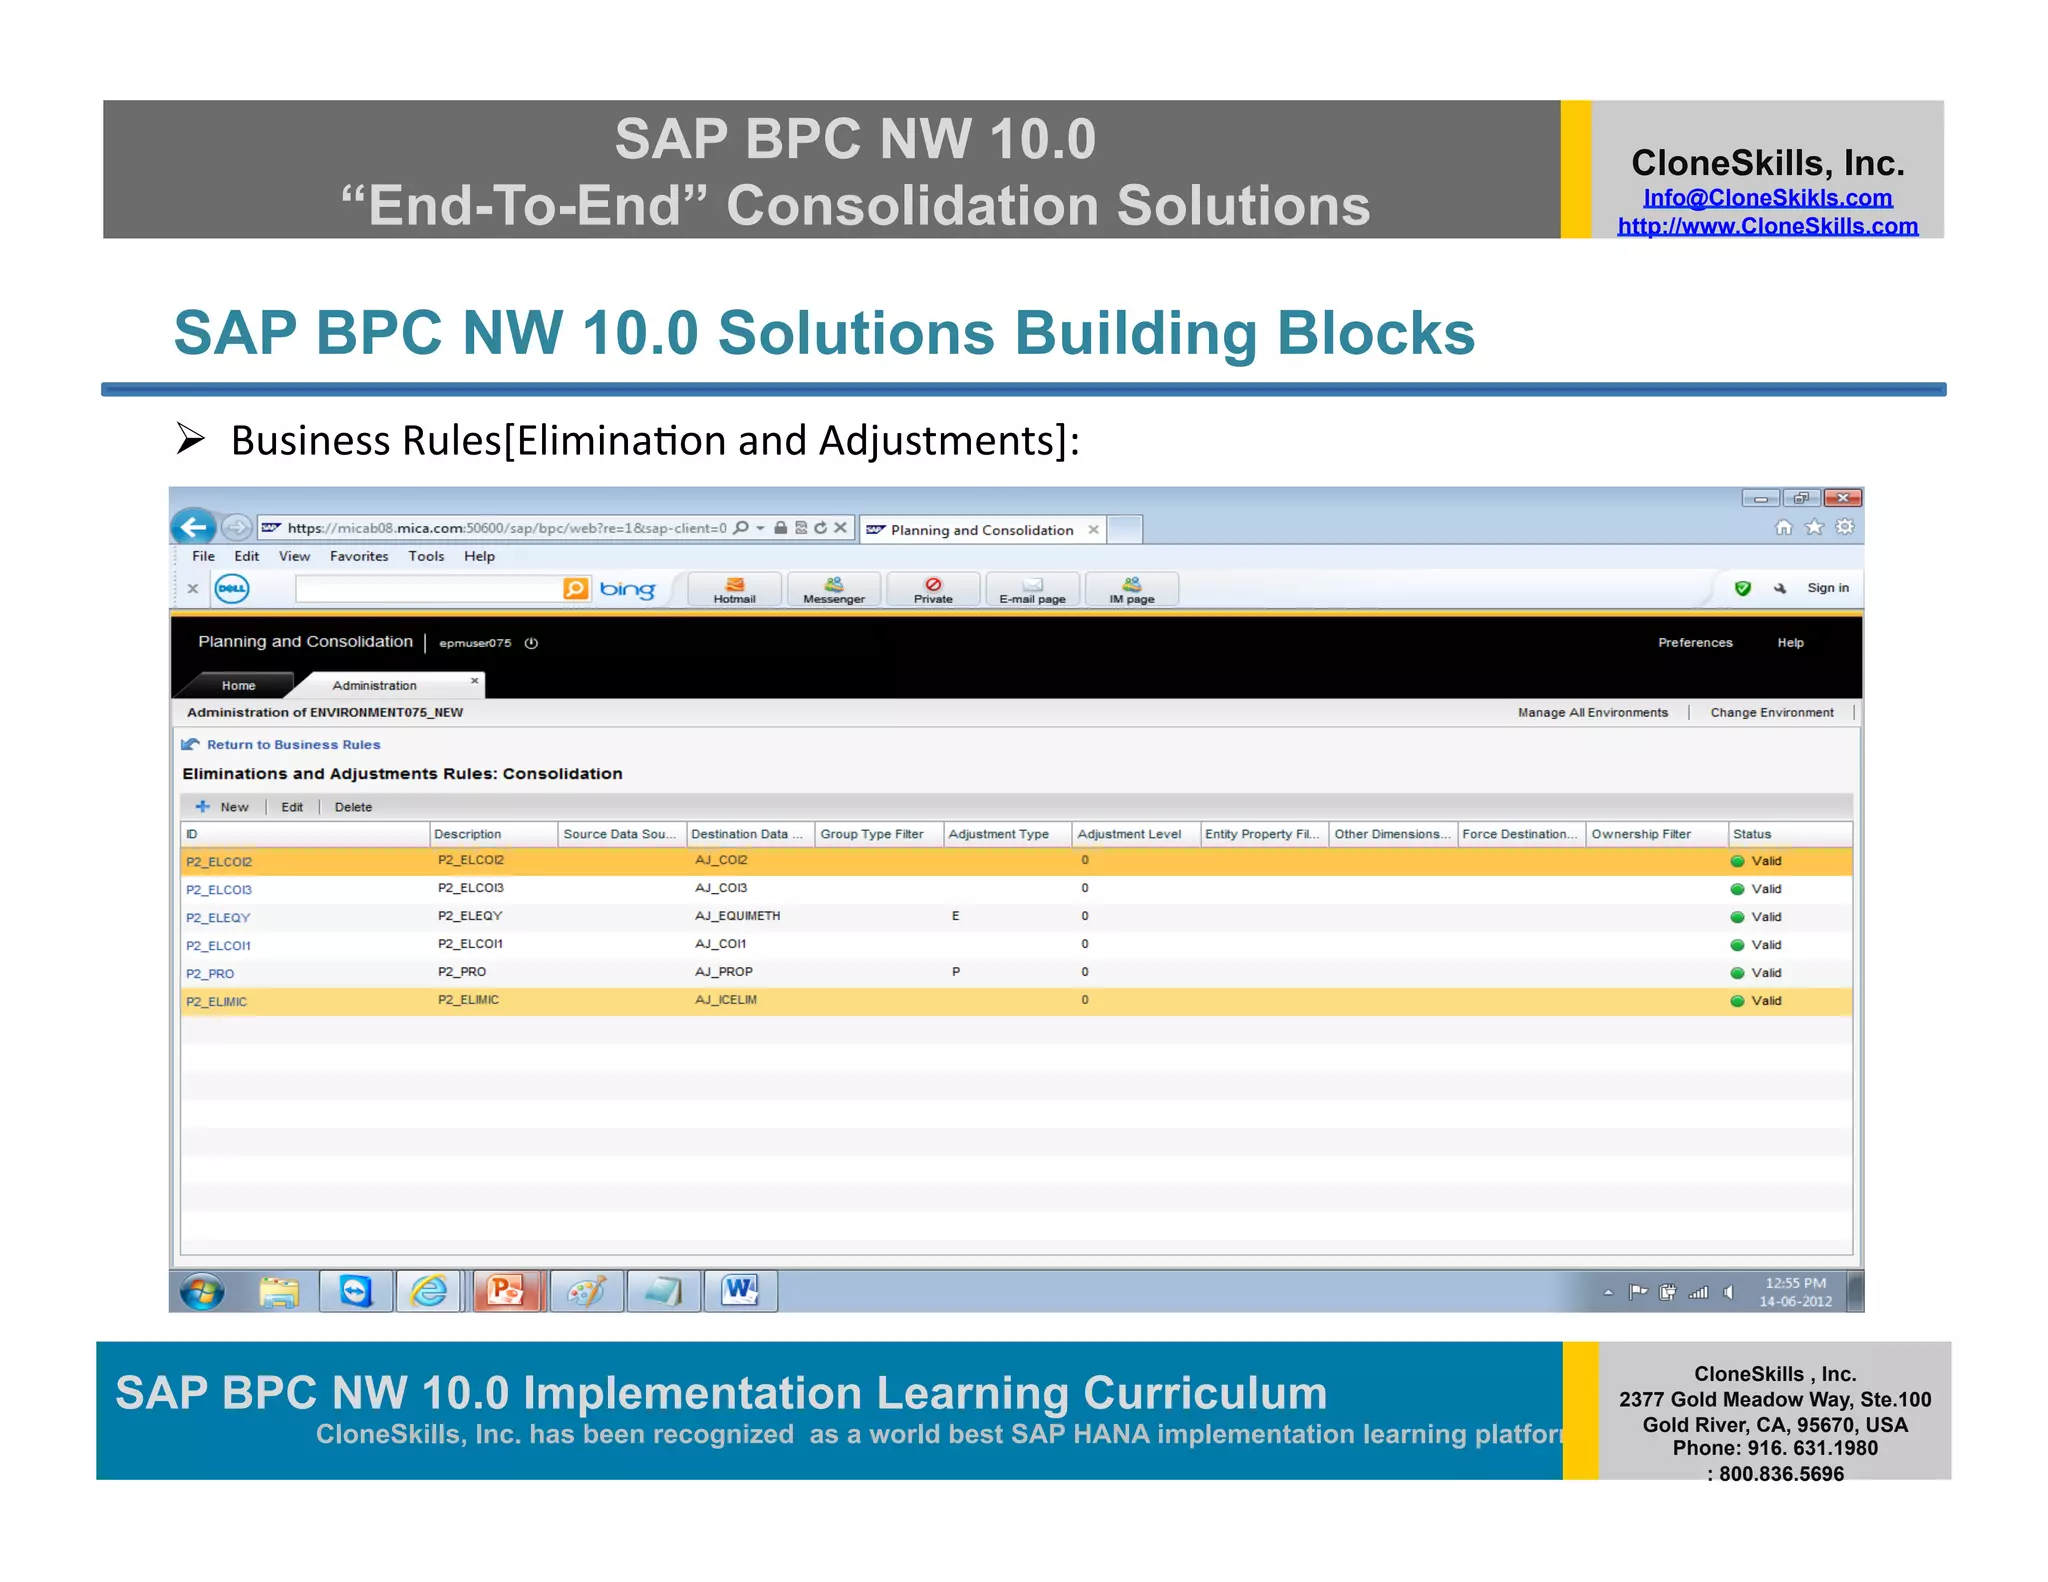Open browser Tools gear icon

(x=1845, y=527)
